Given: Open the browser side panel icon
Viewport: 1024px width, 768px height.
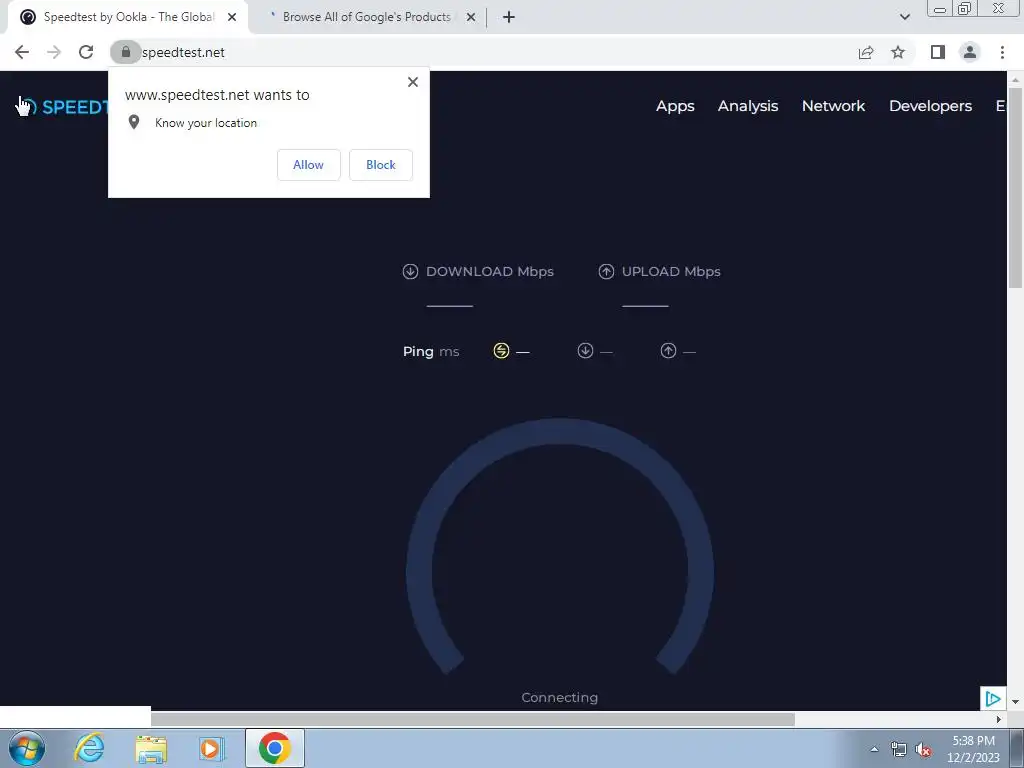Looking at the screenshot, I should (938, 52).
